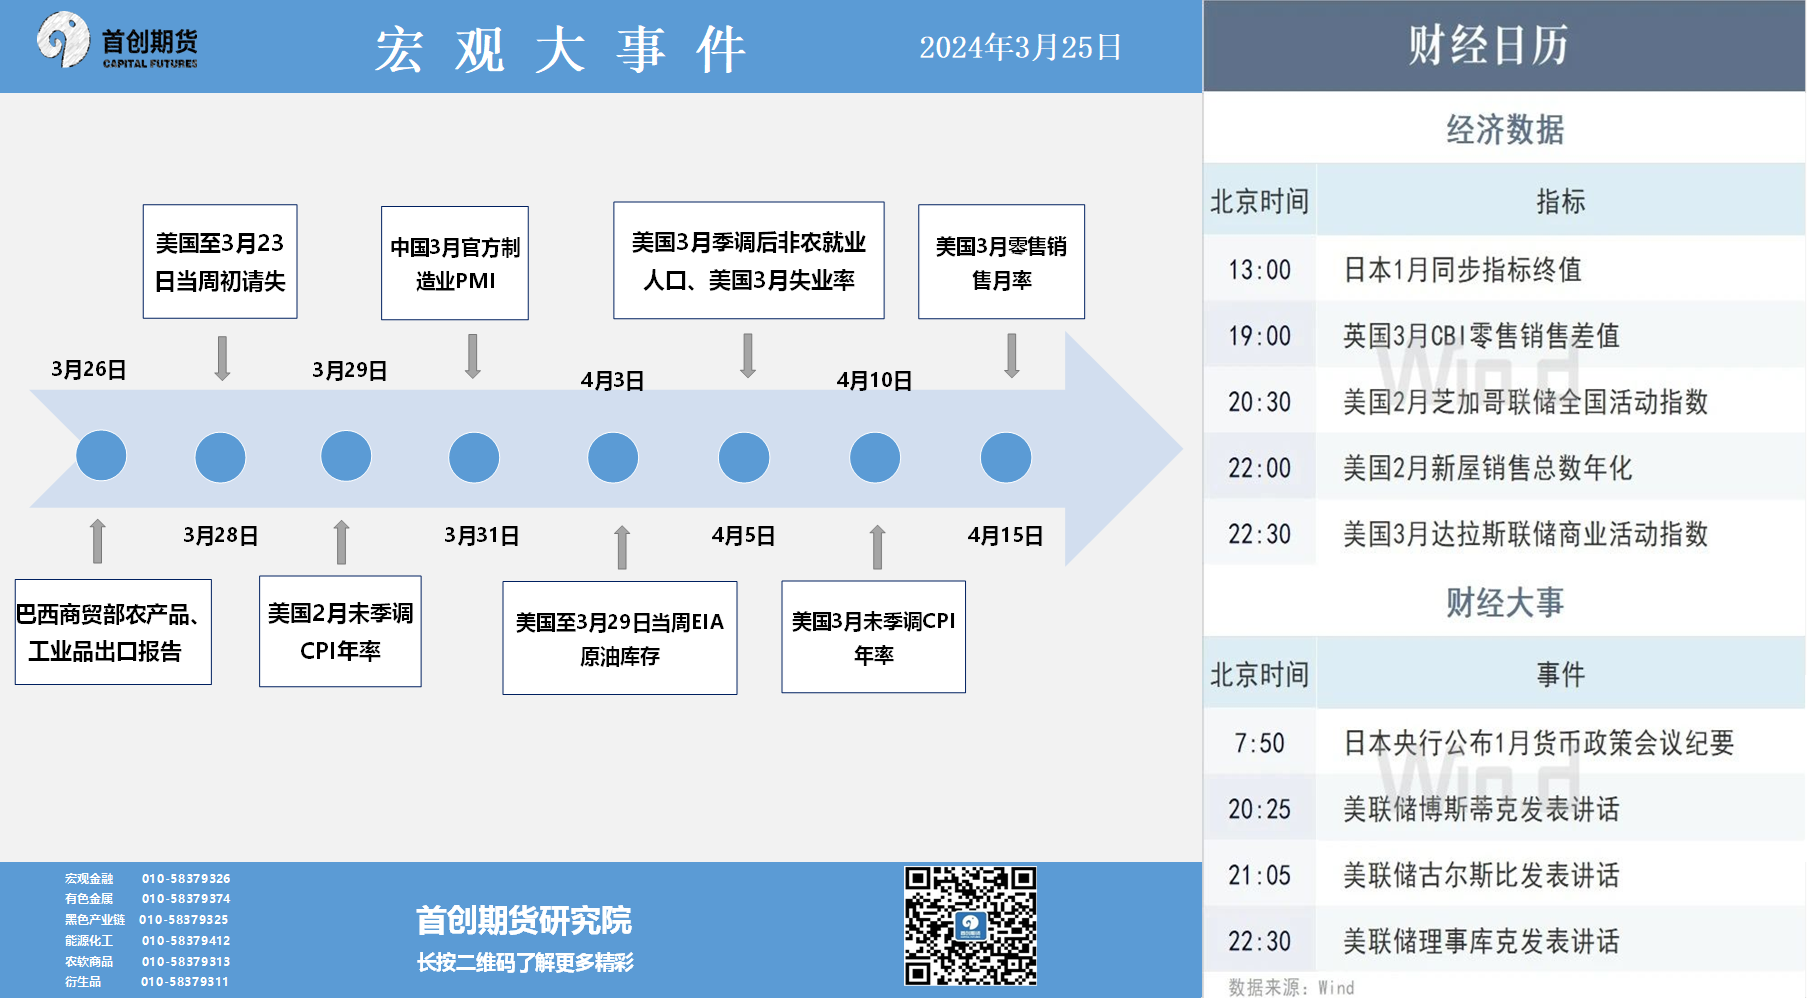The height and width of the screenshot is (999, 1807).
Task: Click the 美国3月季调后非农就业人口 event box
Action: pyautogui.click(x=749, y=260)
